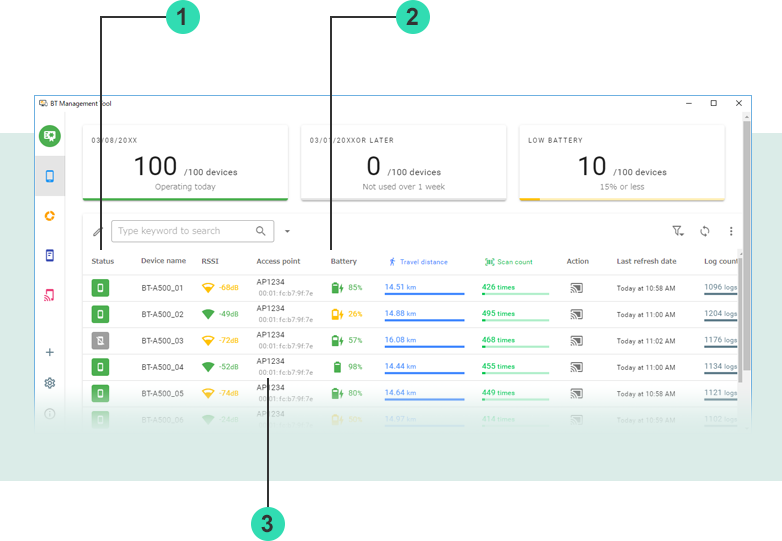The image size is (782, 541).
Task: Open the filter dropdown in the table toolbar
Action: (678, 231)
